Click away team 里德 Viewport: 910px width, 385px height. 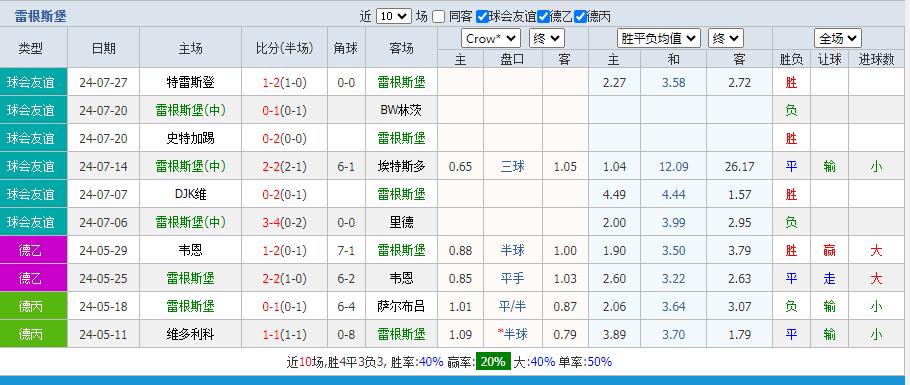click(x=401, y=222)
